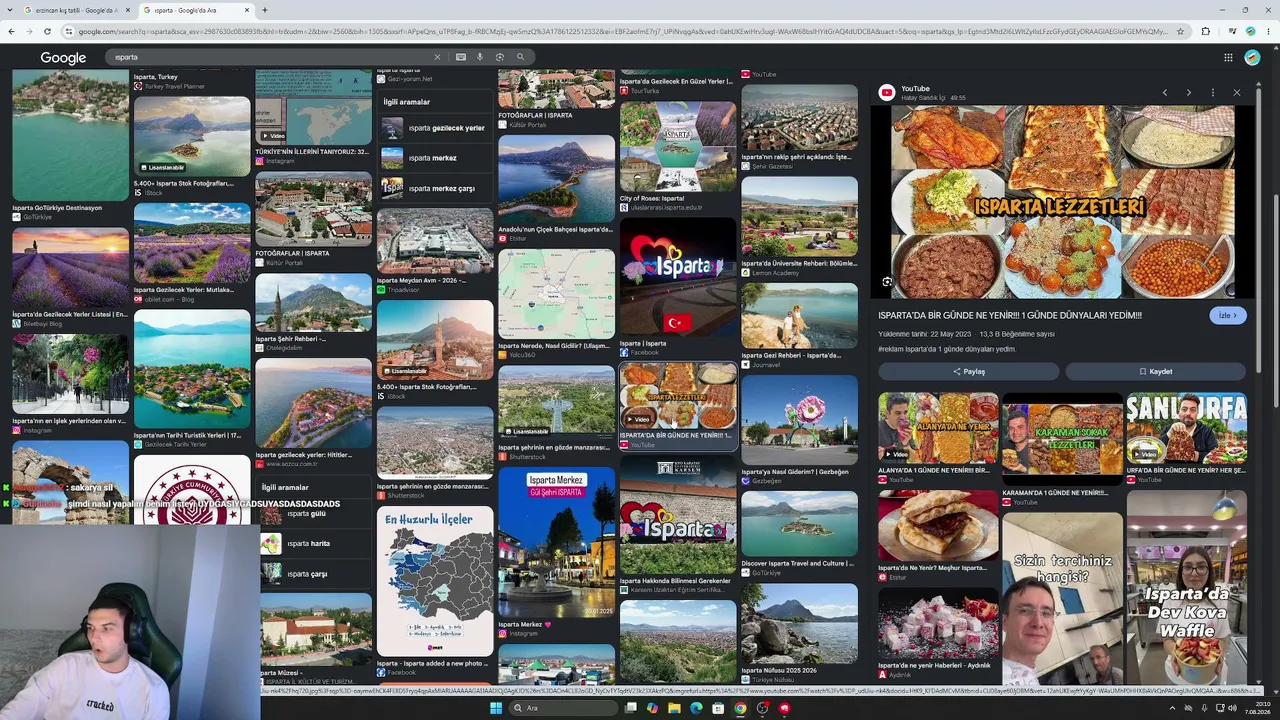Viewport: 1280px width, 720px height.
Task: Search by image with the Lens icon
Action: (499, 57)
